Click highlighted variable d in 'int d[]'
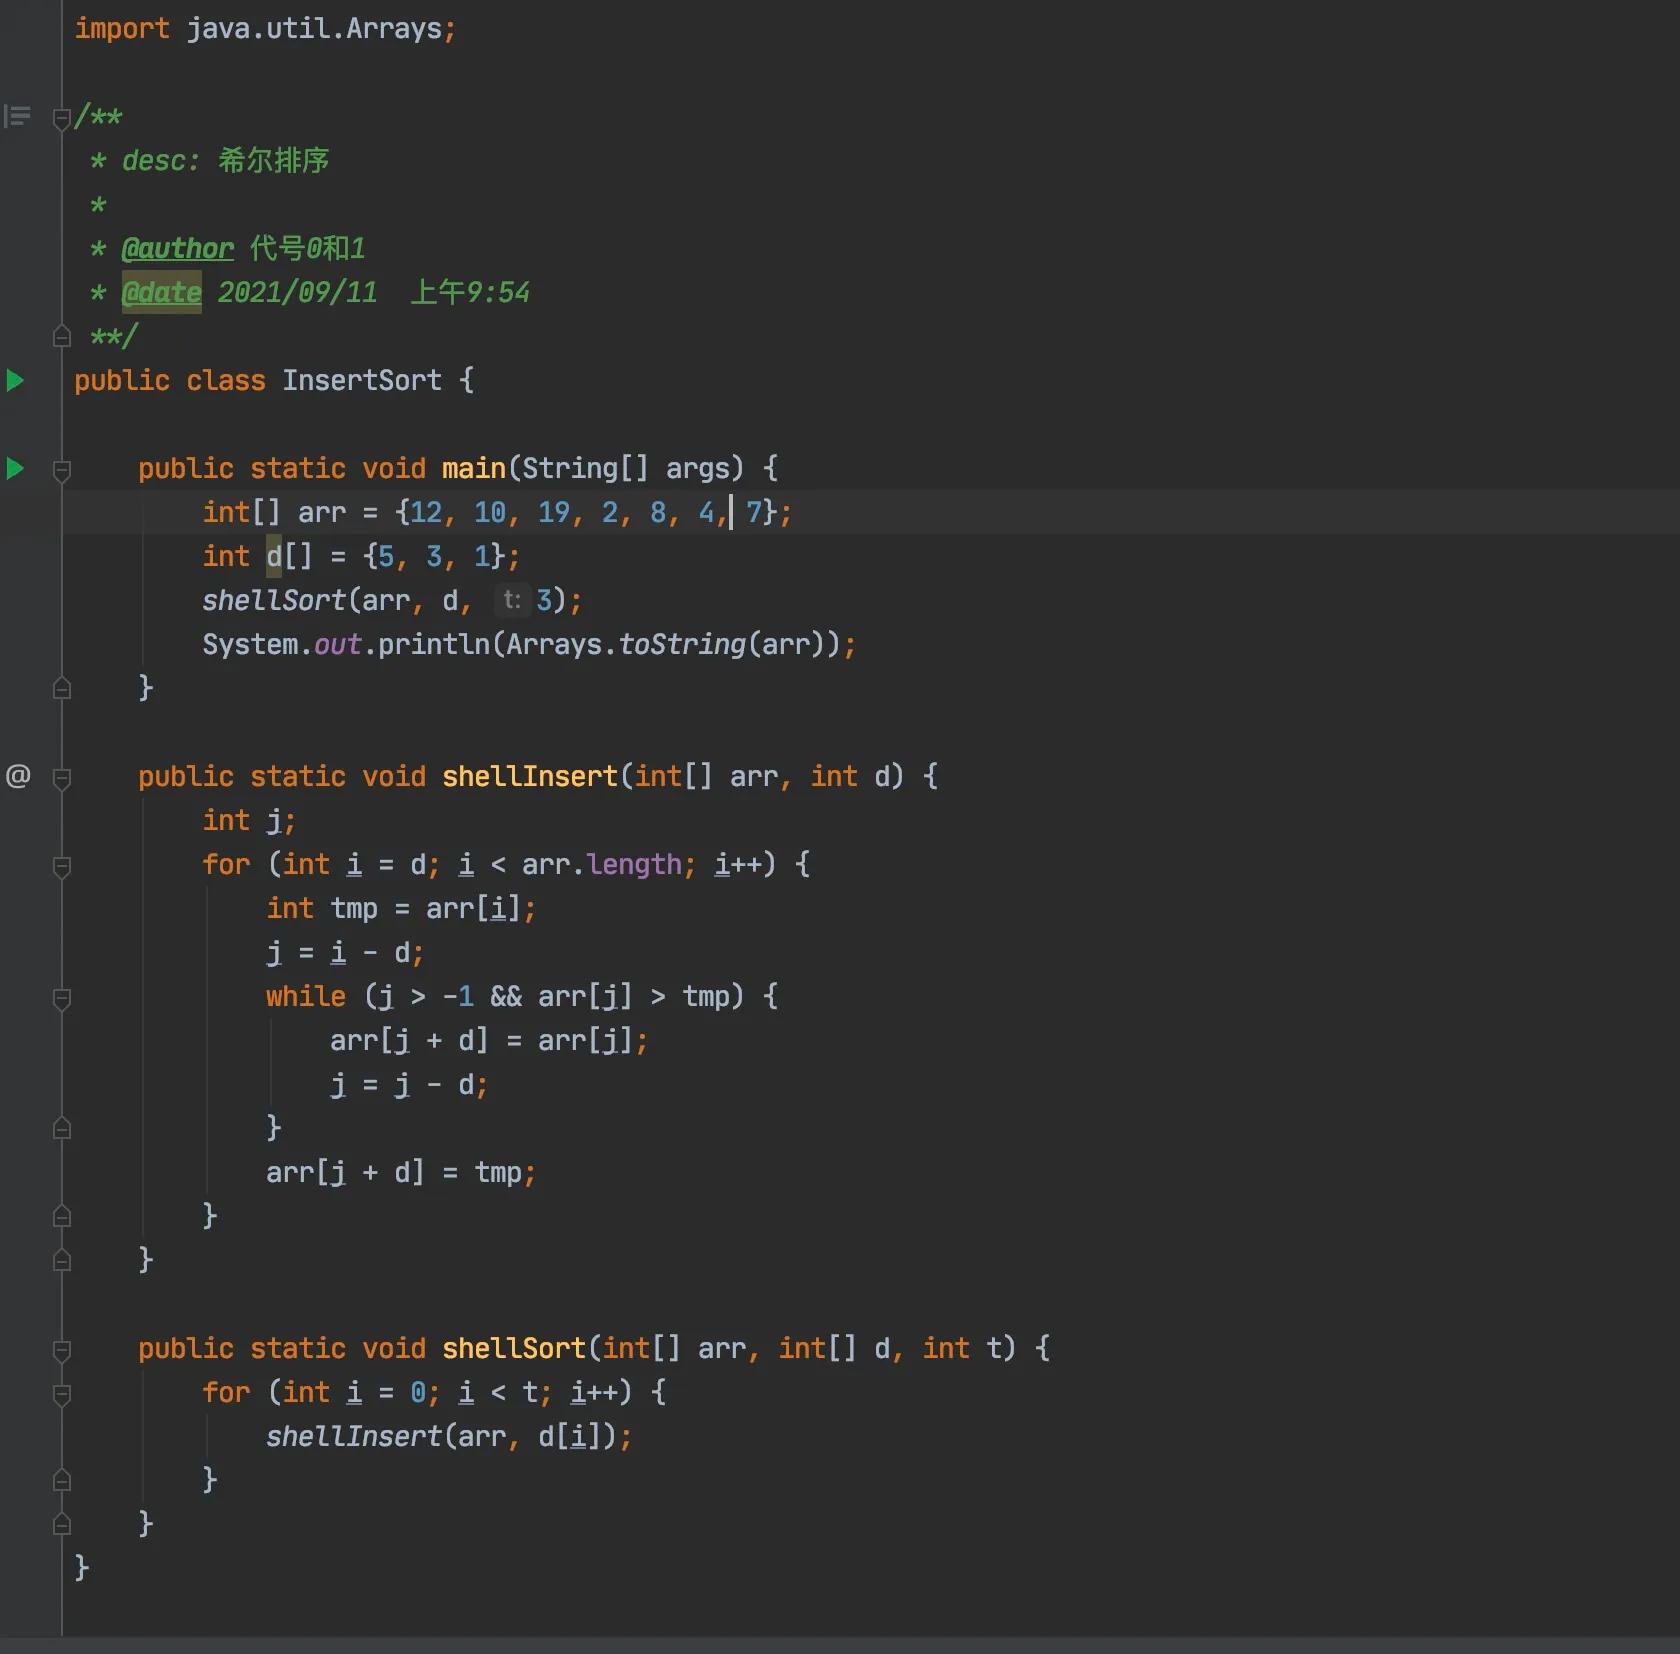 274,555
